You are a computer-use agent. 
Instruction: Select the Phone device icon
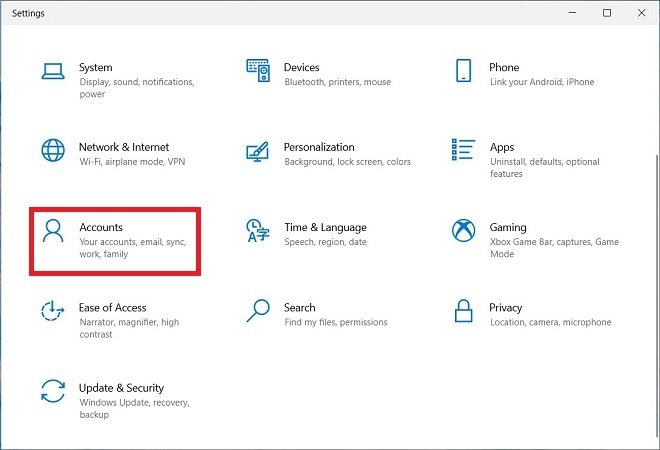pyautogui.click(x=463, y=70)
